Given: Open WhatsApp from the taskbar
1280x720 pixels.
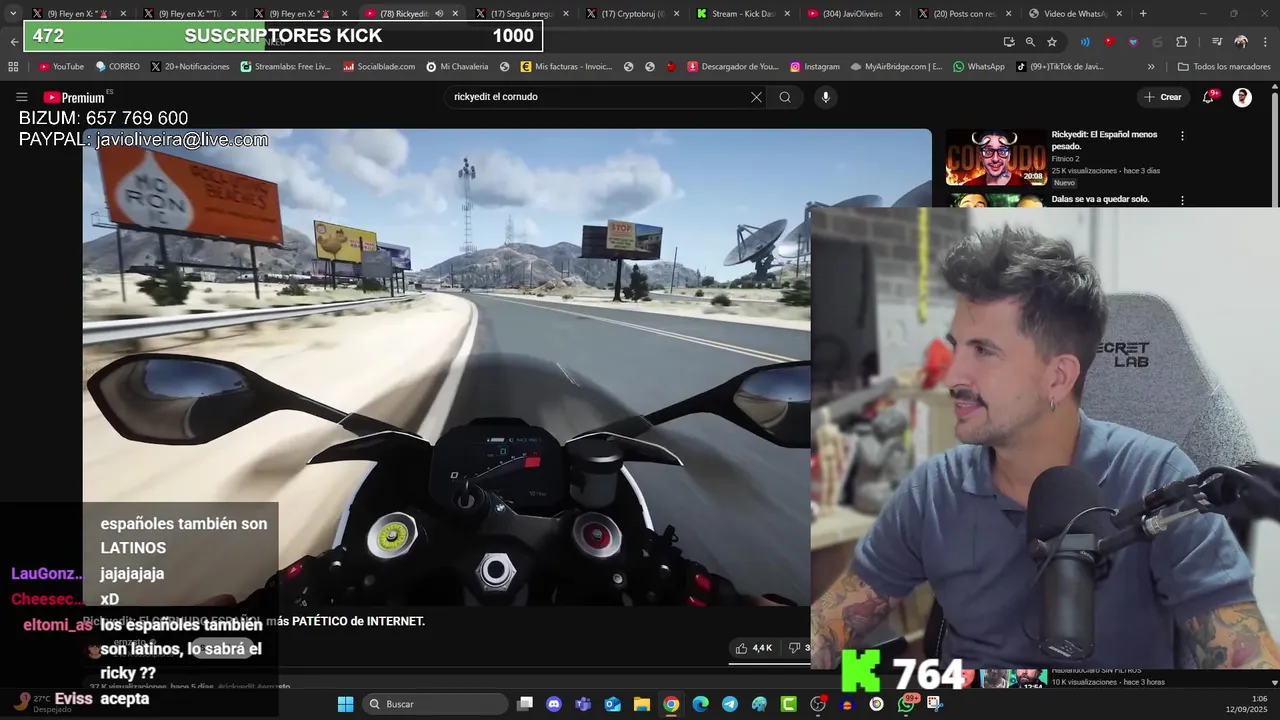Looking at the screenshot, I should tap(906, 704).
